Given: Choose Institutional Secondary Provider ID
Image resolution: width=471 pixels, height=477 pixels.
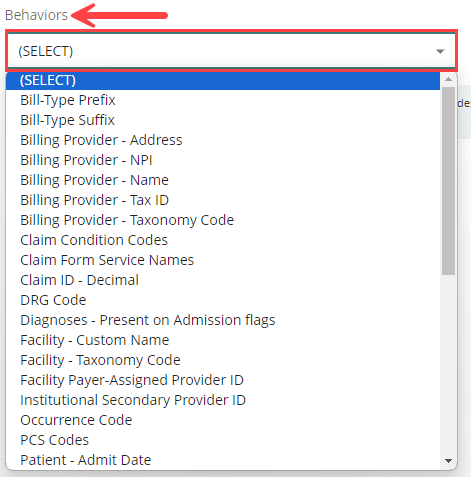Looking at the screenshot, I should [223, 400].
